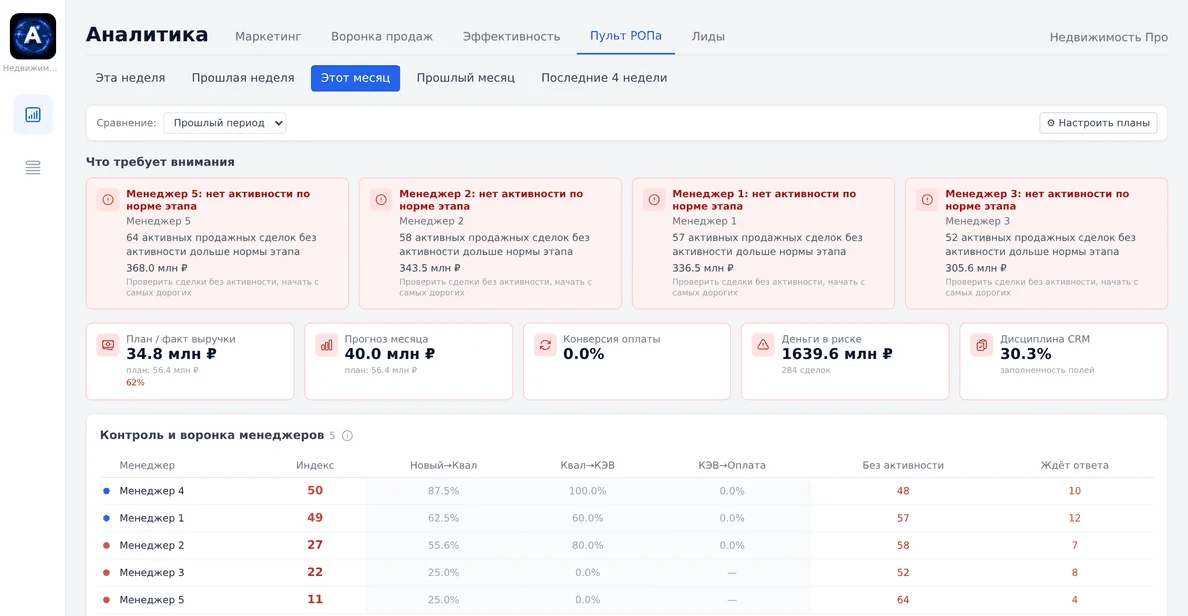
Task: Select the Эта неделя period
Action: click(x=130, y=78)
